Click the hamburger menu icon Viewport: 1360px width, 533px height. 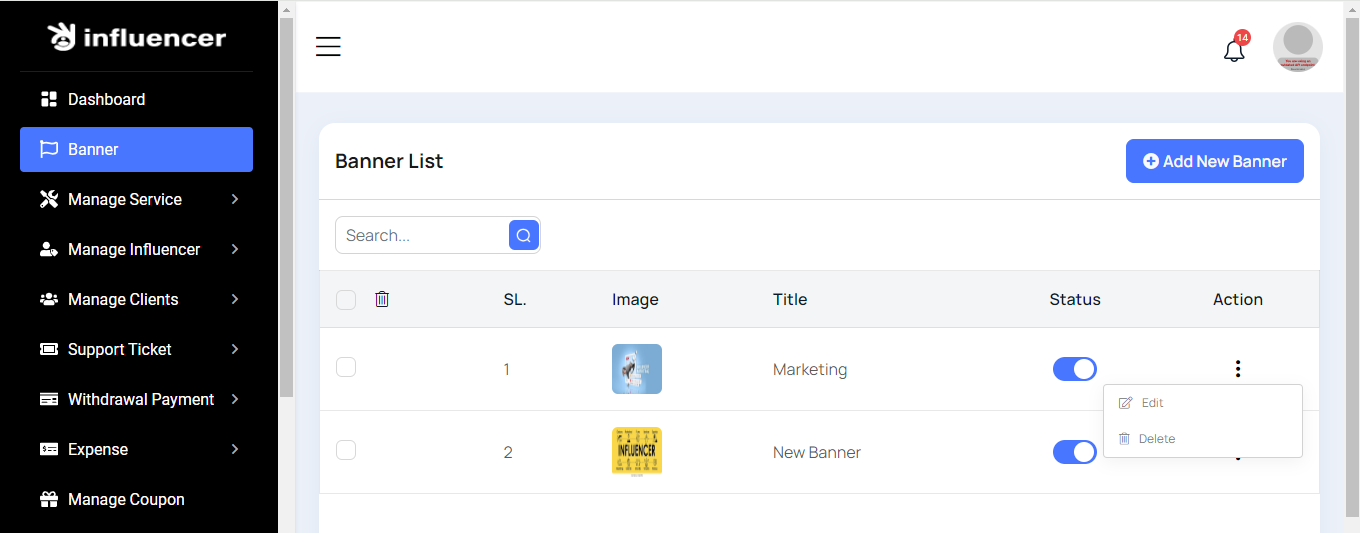328,47
